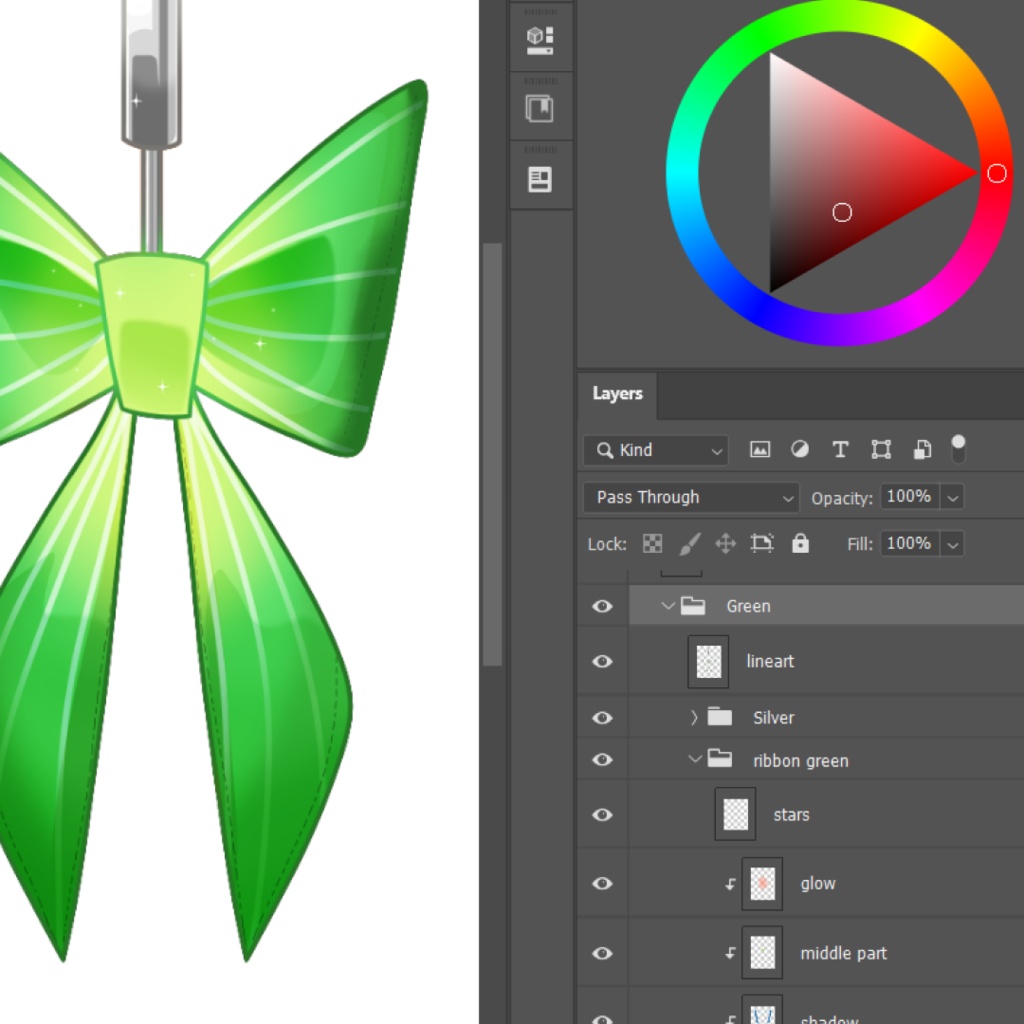The width and height of the screenshot is (1024, 1024).
Task: Select the 'glow' layer name
Action: (818, 884)
